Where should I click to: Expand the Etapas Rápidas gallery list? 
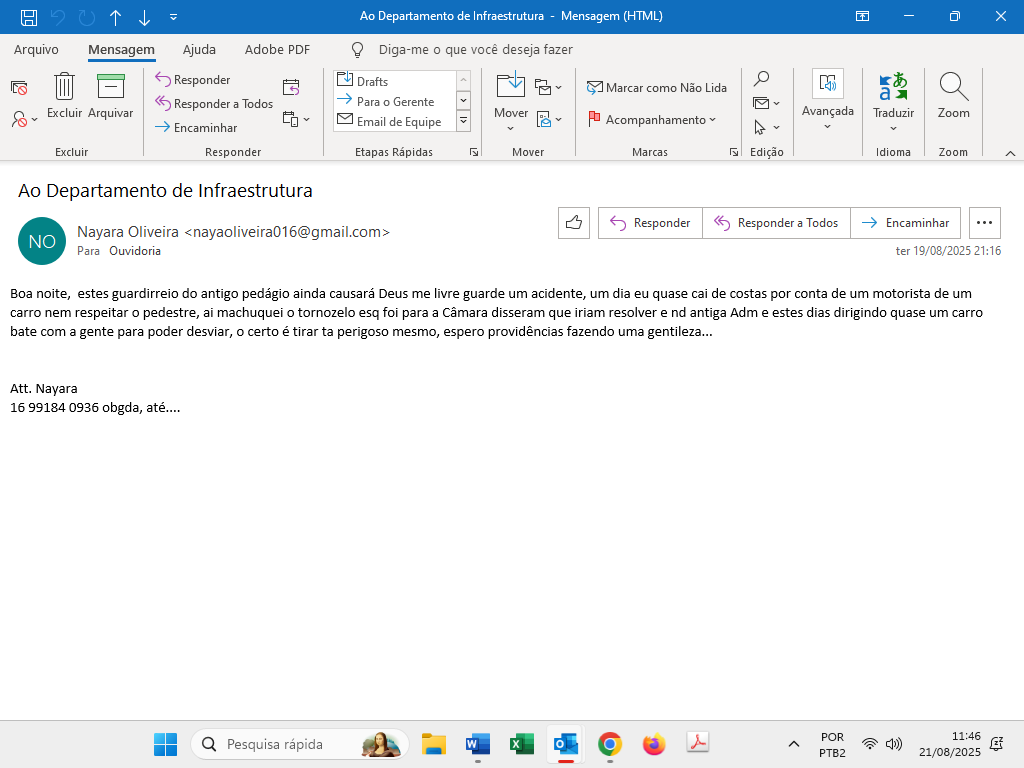pos(463,121)
